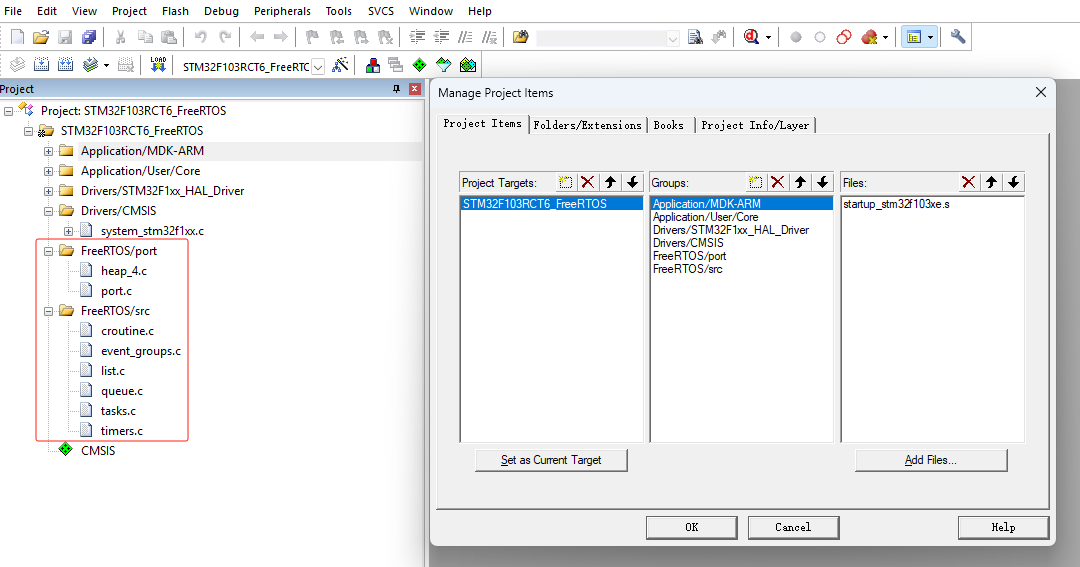Select FreeRTOS/src in Groups list
Image resolution: width=1080 pixels, height=567 pixels.
(x=687, y=269)
